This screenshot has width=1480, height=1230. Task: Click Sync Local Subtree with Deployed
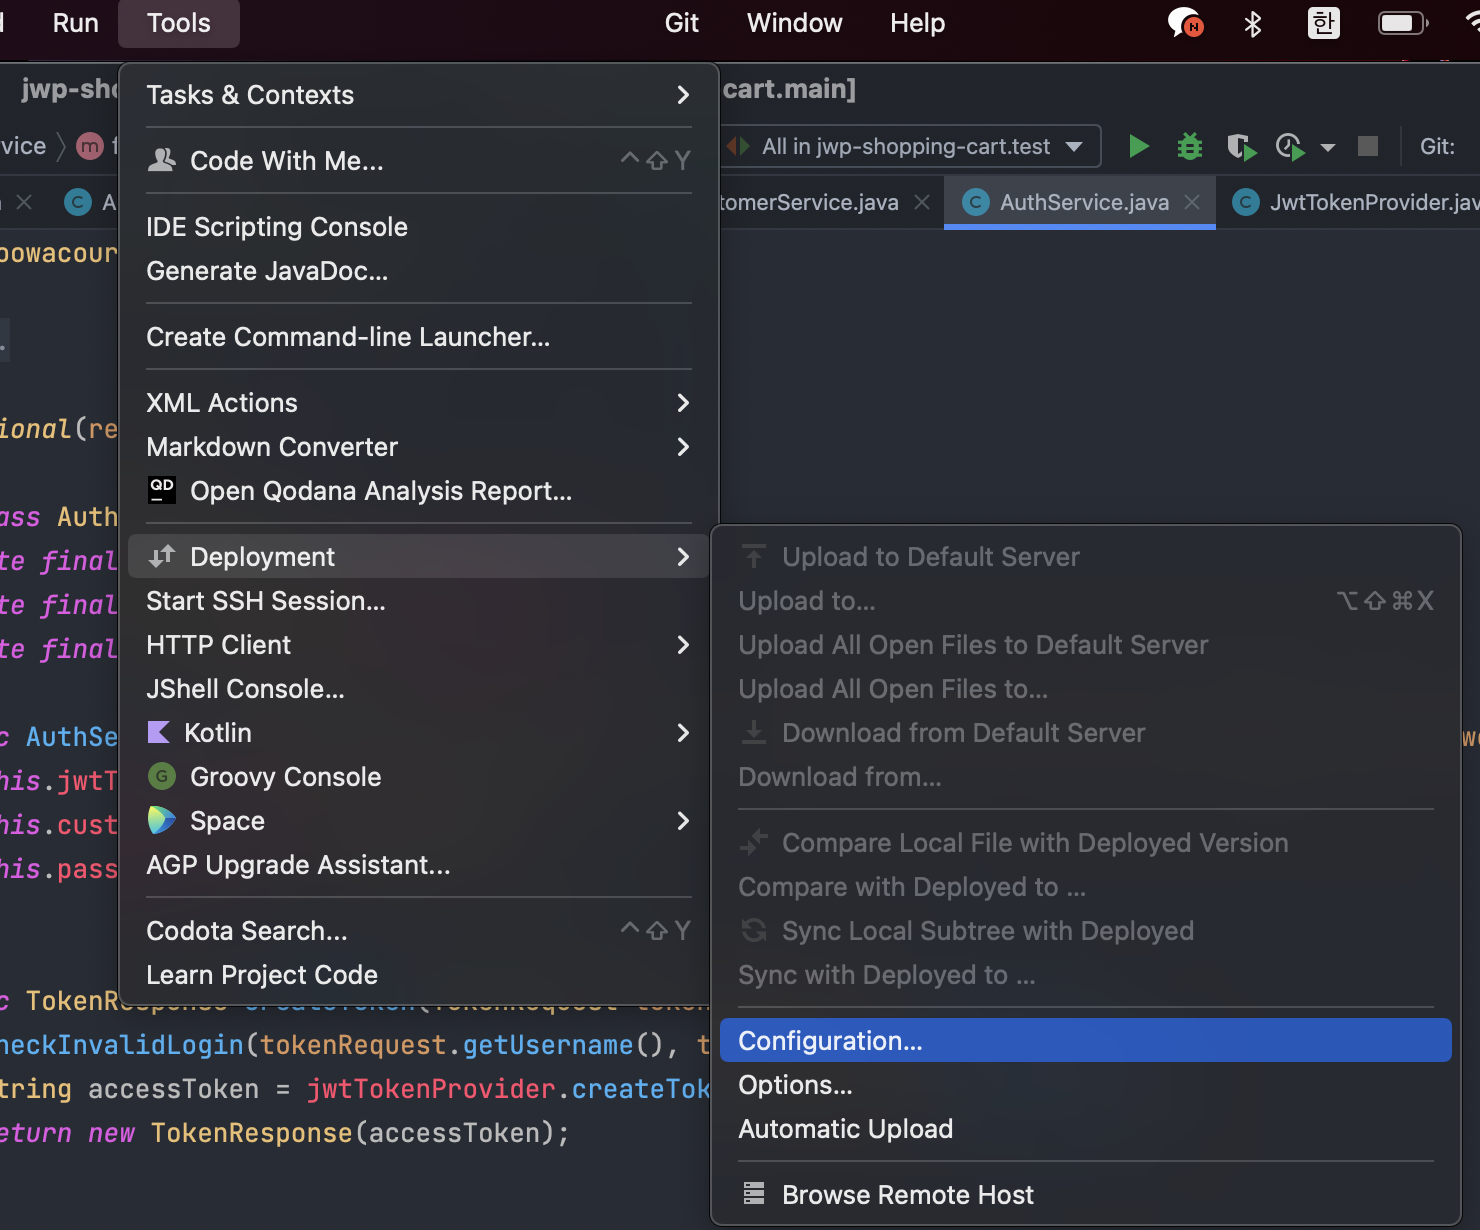(x=1086, y=931)
